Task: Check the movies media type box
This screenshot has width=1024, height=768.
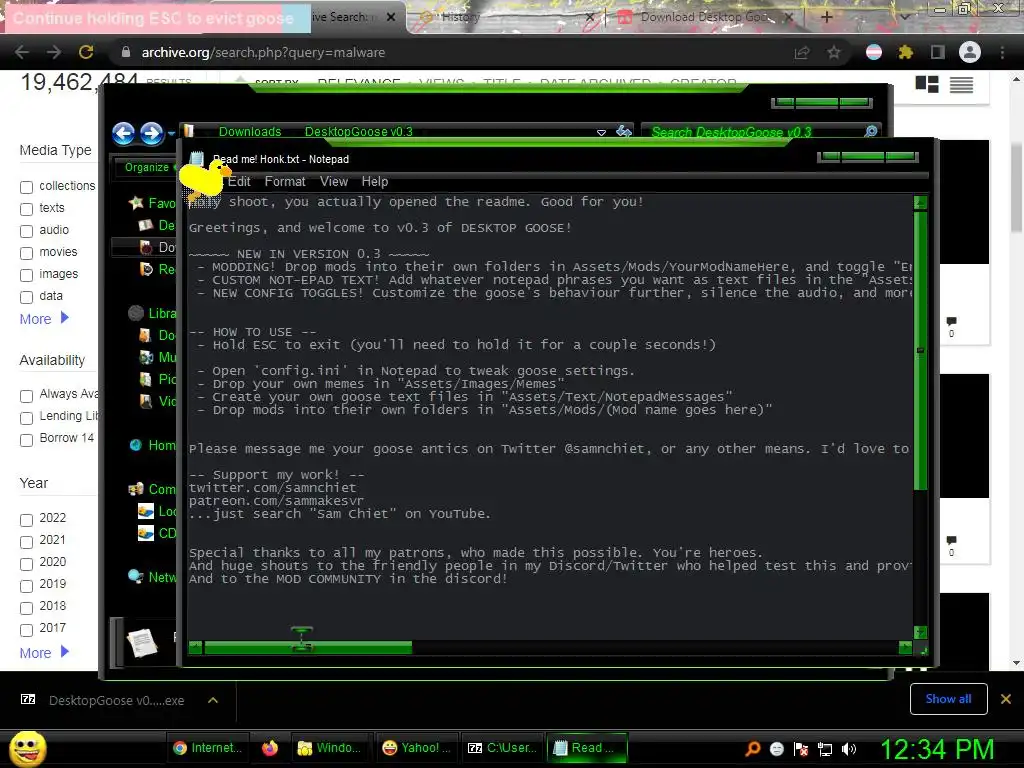Action: 26,253
